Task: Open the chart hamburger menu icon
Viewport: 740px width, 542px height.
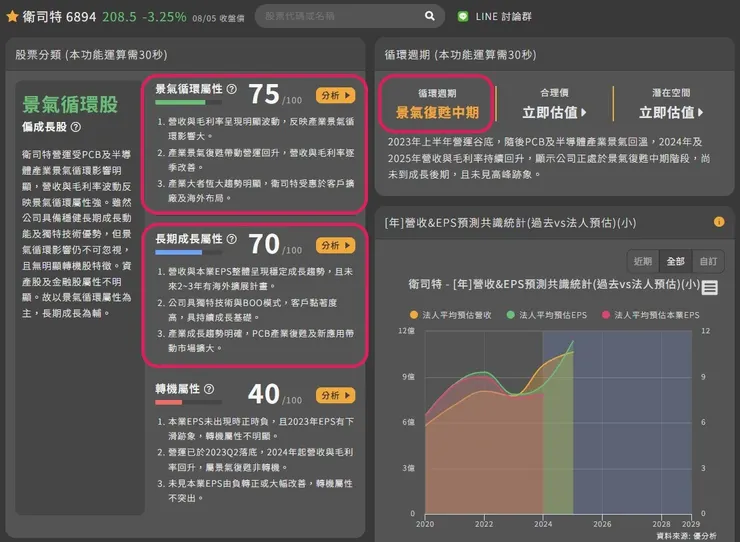Action: pos(709,287)
